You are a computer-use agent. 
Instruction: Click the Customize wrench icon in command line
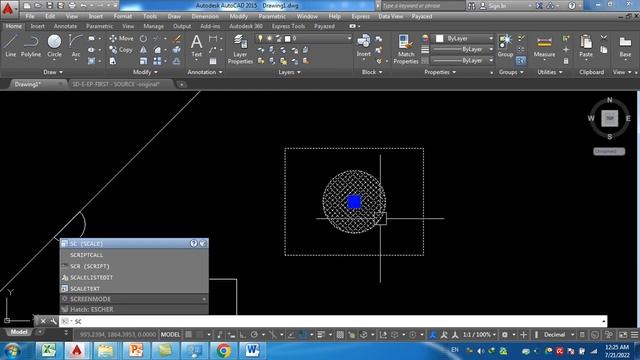click(x=53, y=321)
